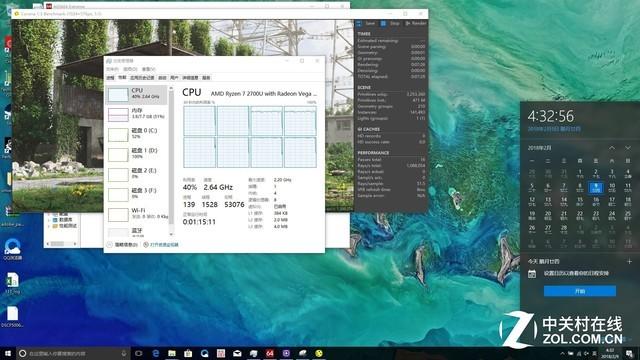Open Microsoft Store from the taskbar
Screen dimensions: 640x360
[x=188, y=353]
